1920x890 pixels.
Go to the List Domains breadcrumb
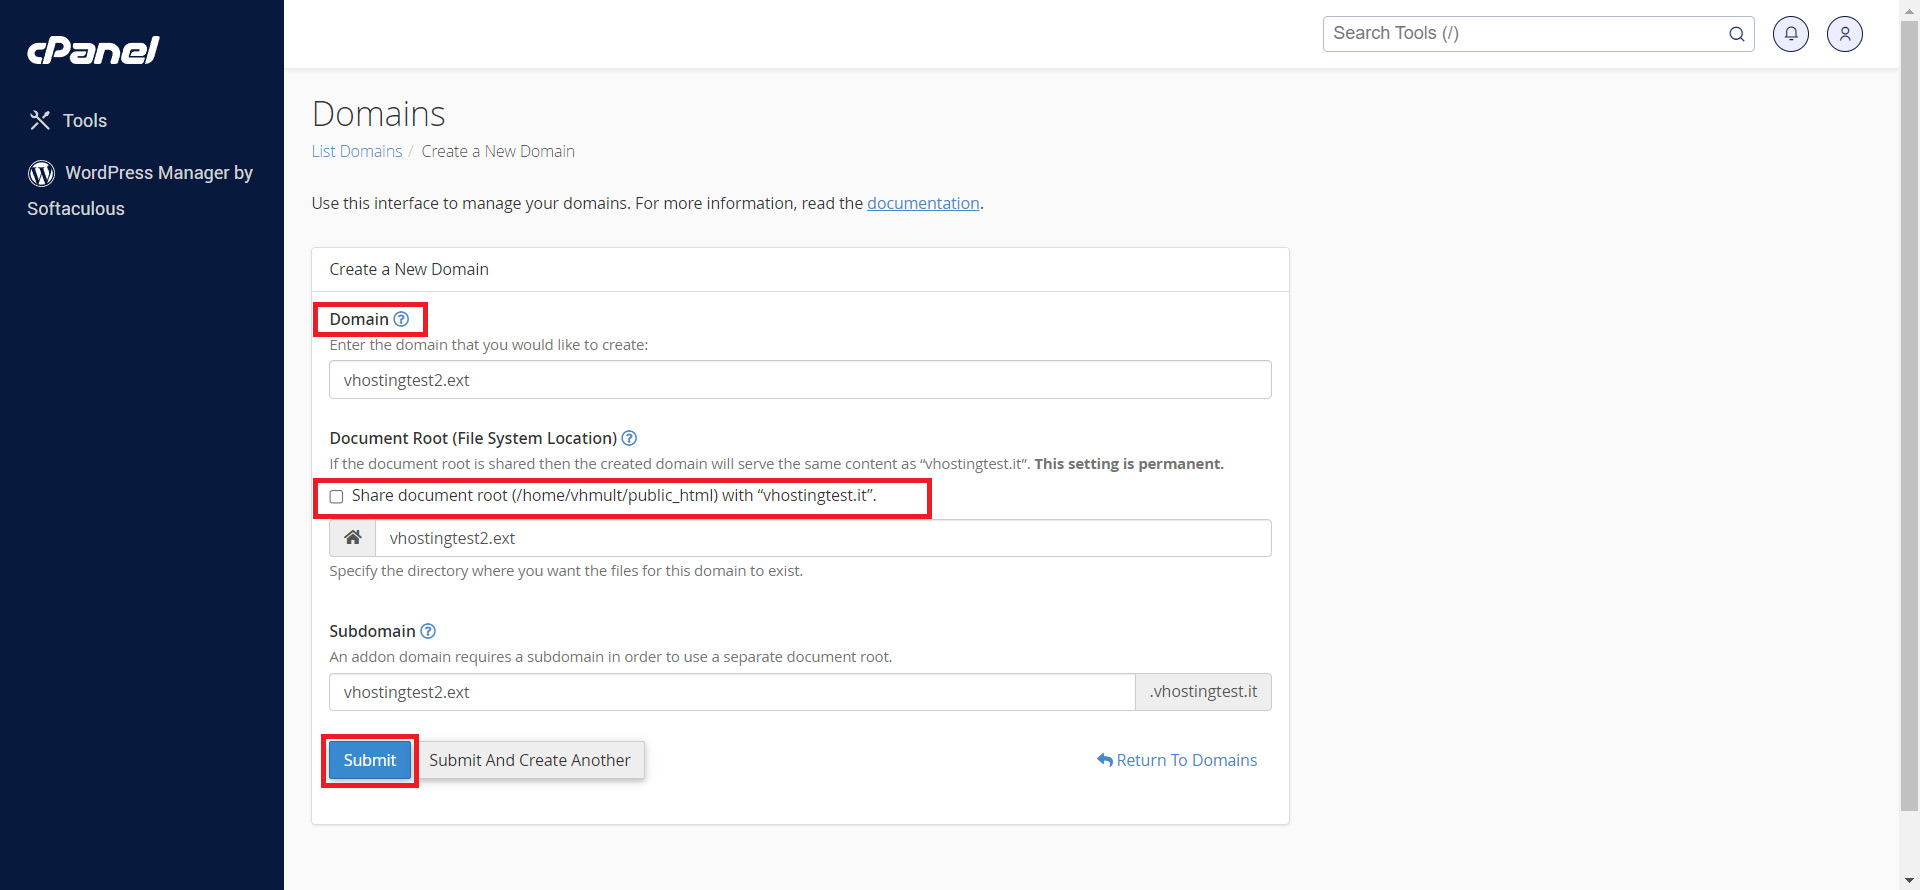(x=357, y=151)
